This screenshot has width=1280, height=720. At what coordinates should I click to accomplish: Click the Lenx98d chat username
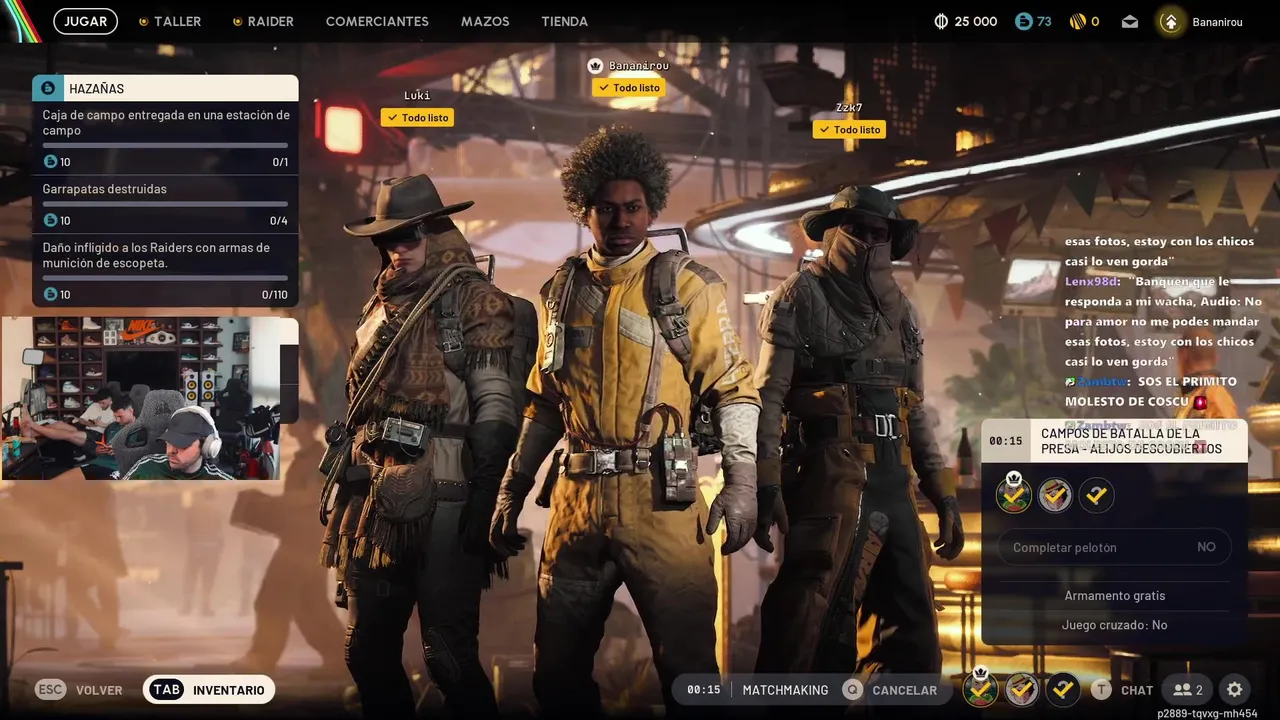pyautogui.click(x=1091, y=282)
